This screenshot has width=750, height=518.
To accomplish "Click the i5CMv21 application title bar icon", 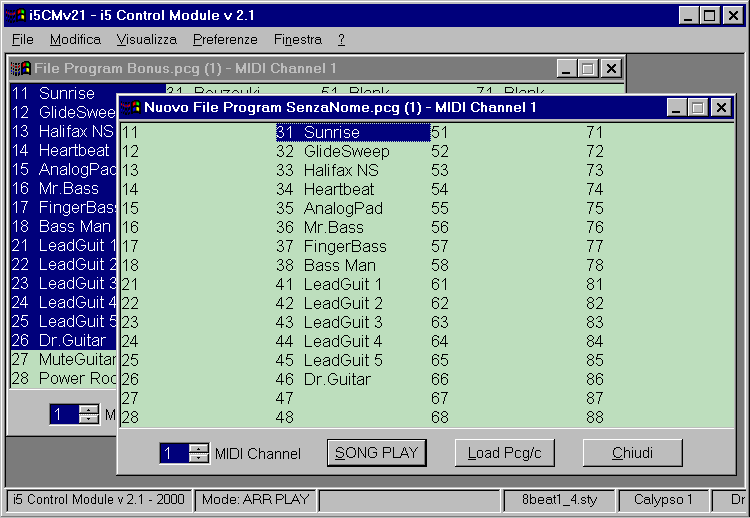I will 15,15.
